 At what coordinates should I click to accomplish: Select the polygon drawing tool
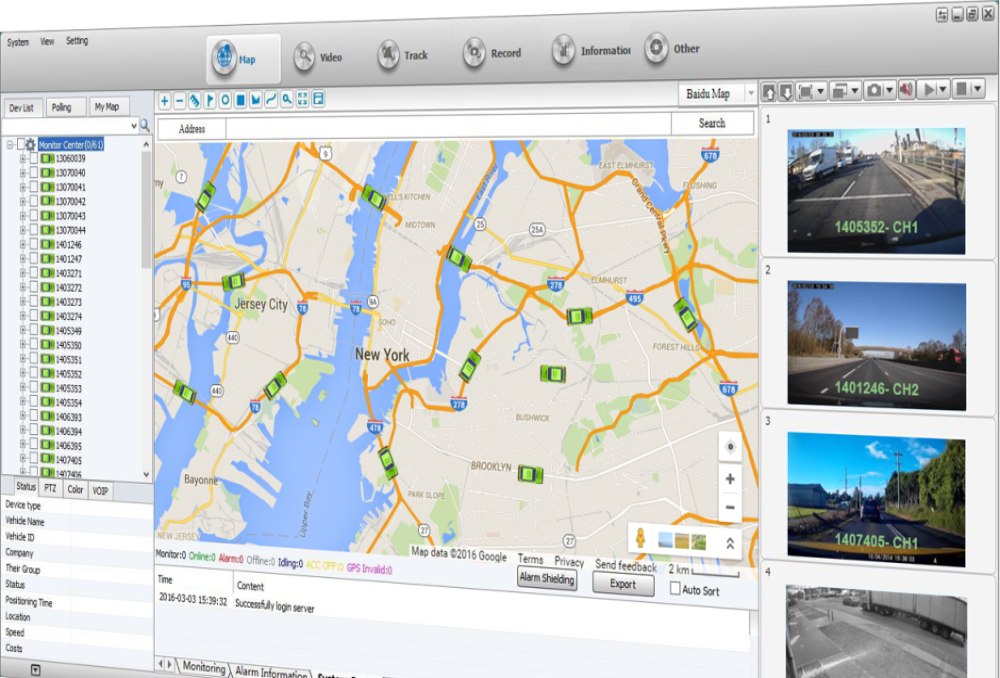point(256,99)
